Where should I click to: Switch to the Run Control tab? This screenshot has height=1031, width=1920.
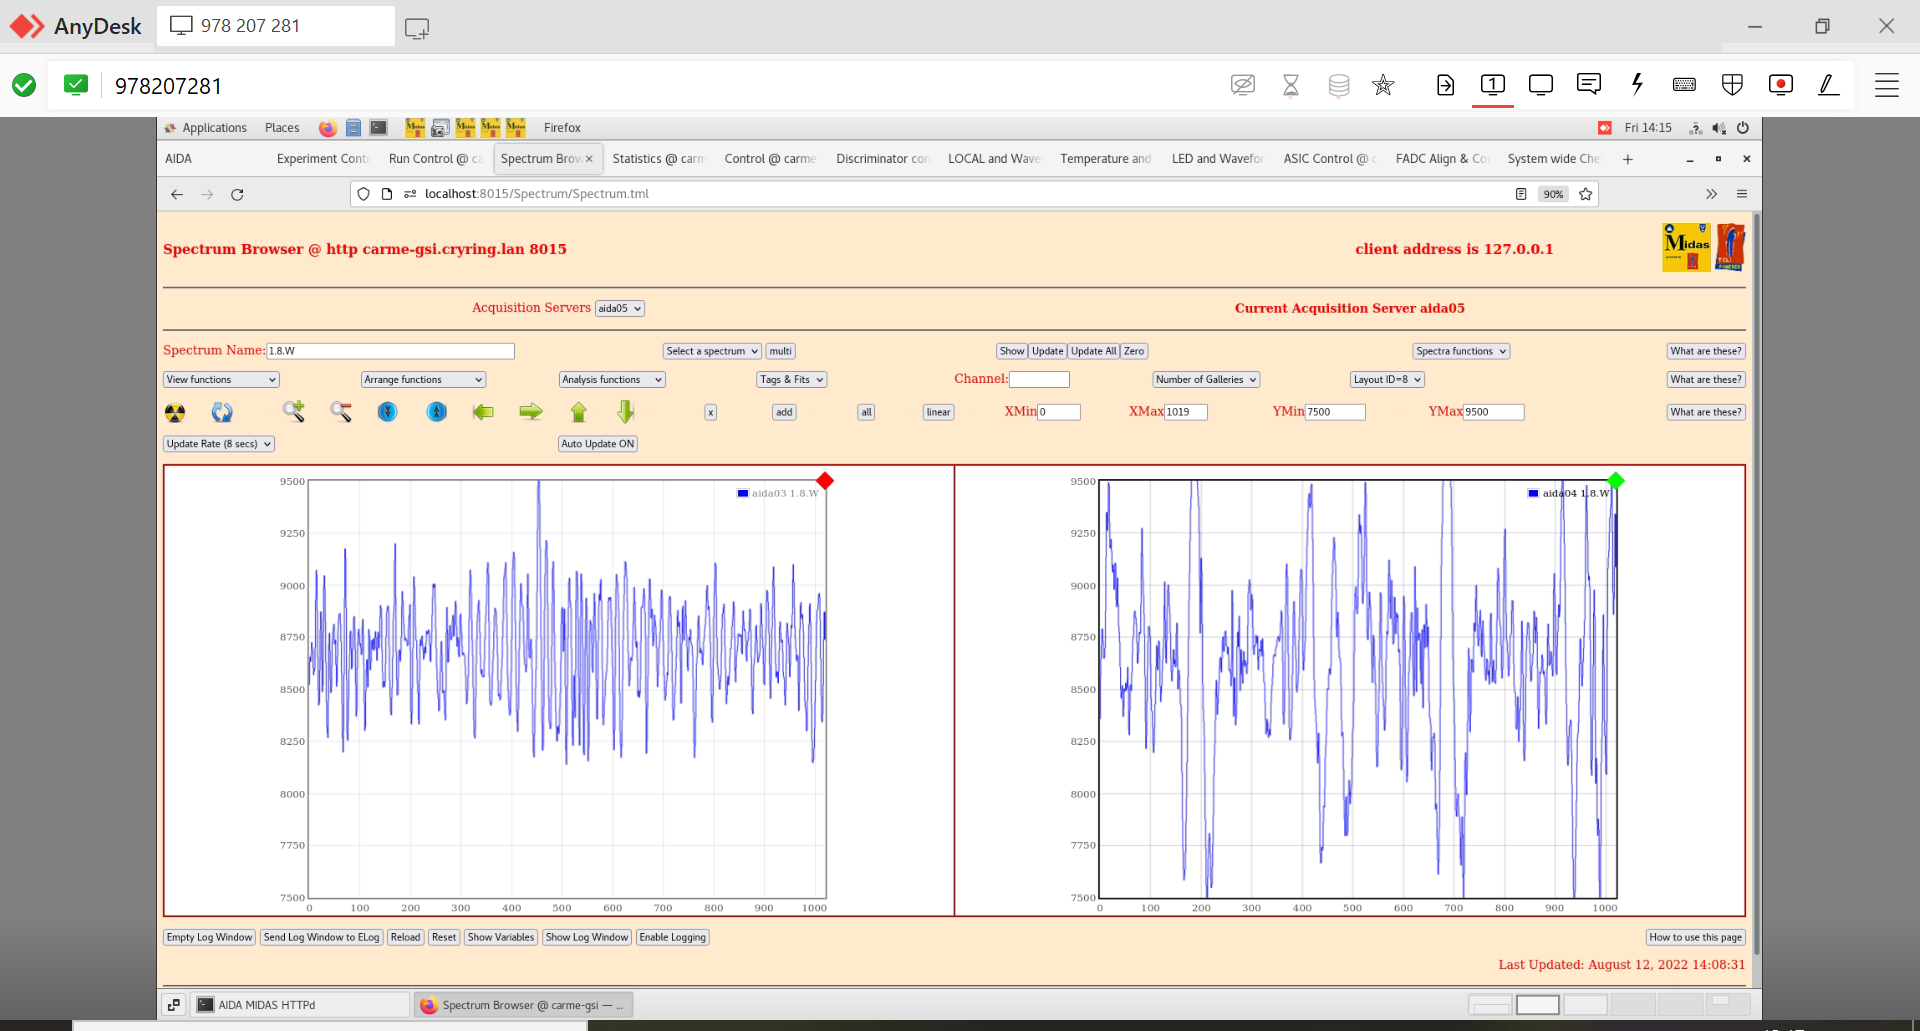435,158
